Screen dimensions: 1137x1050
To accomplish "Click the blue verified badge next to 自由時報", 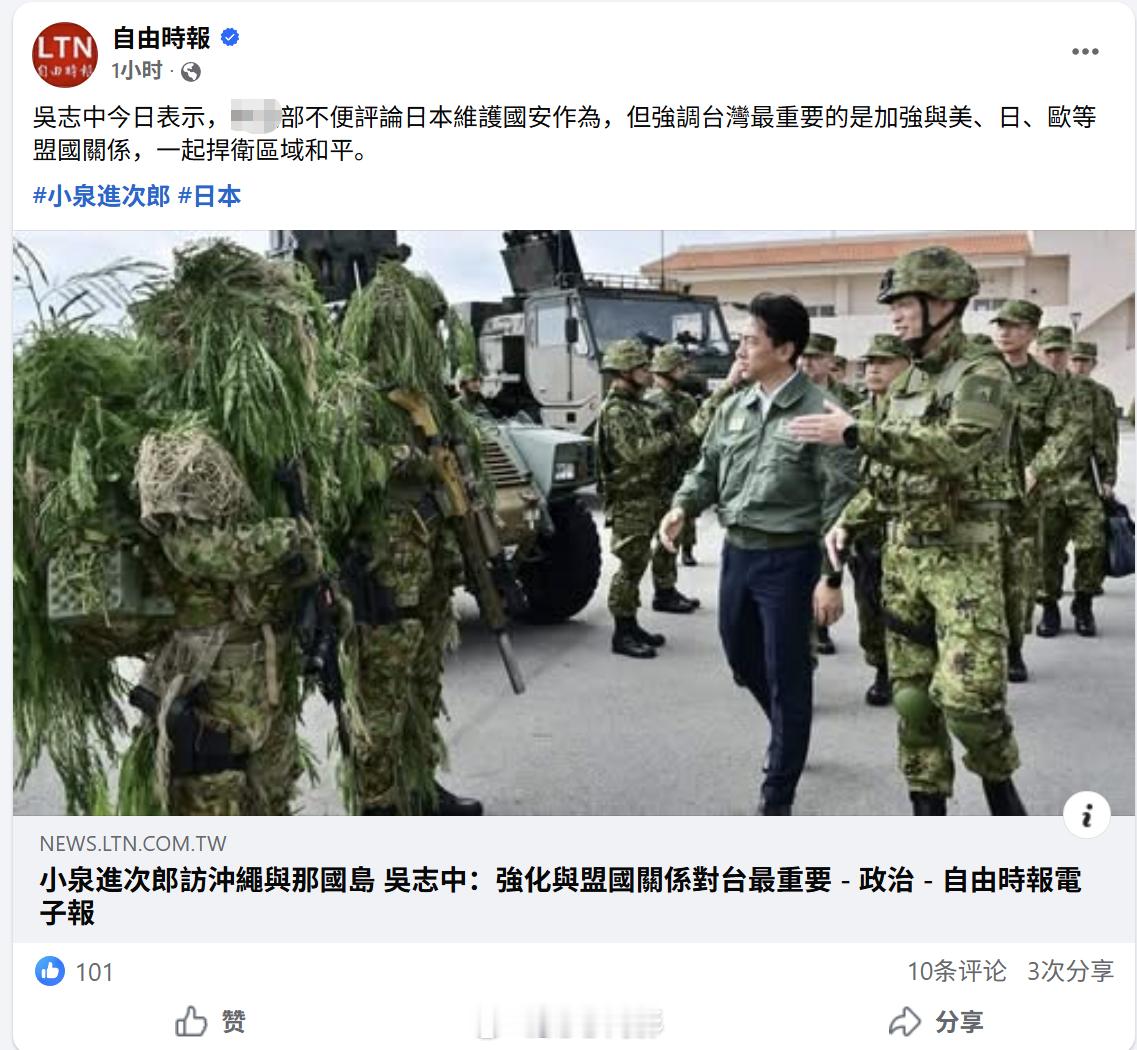I will click(230, 37).
